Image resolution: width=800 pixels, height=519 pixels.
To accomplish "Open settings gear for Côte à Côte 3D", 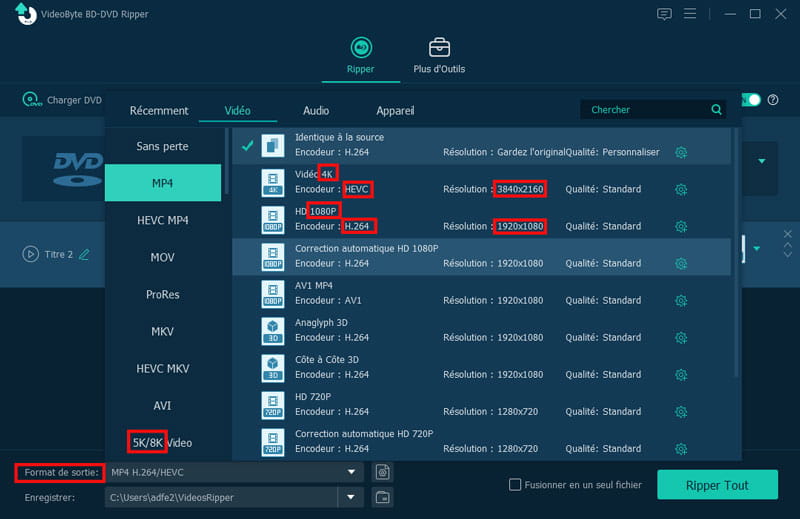I will (681, 375).
